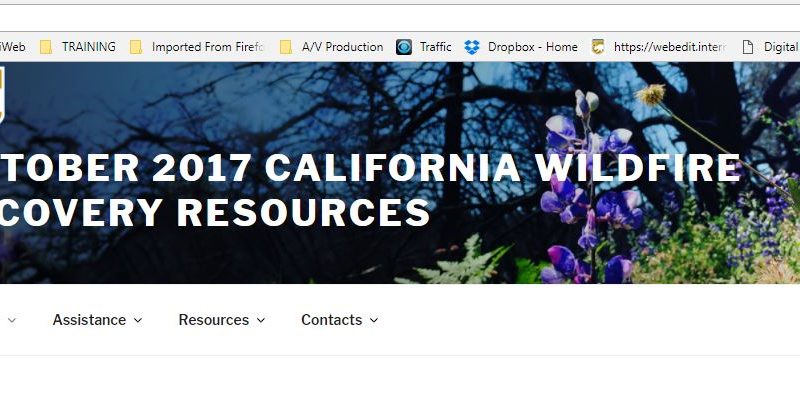Viewport: 800px width, 420px height.
Task: Click the blue Dropbox logo icon
Action: tap(472, 47)
